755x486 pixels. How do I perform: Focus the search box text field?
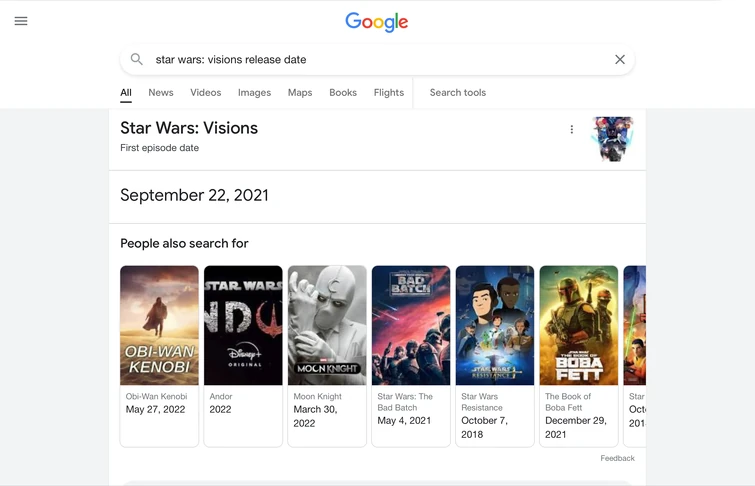click(x=377, y=60)
